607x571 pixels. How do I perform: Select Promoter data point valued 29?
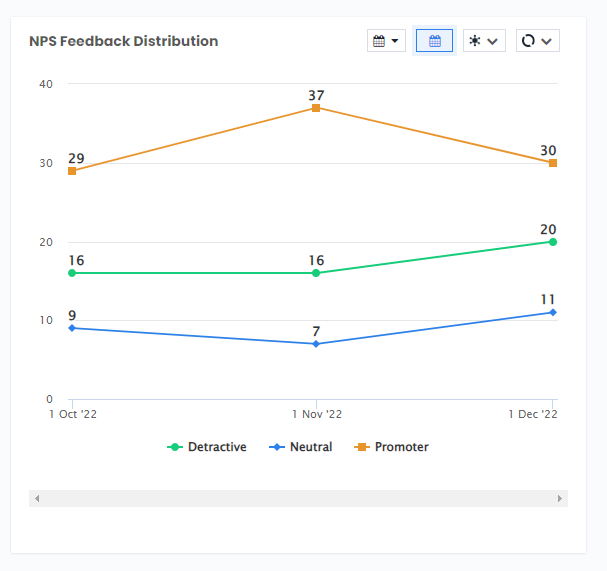point(72,171)
